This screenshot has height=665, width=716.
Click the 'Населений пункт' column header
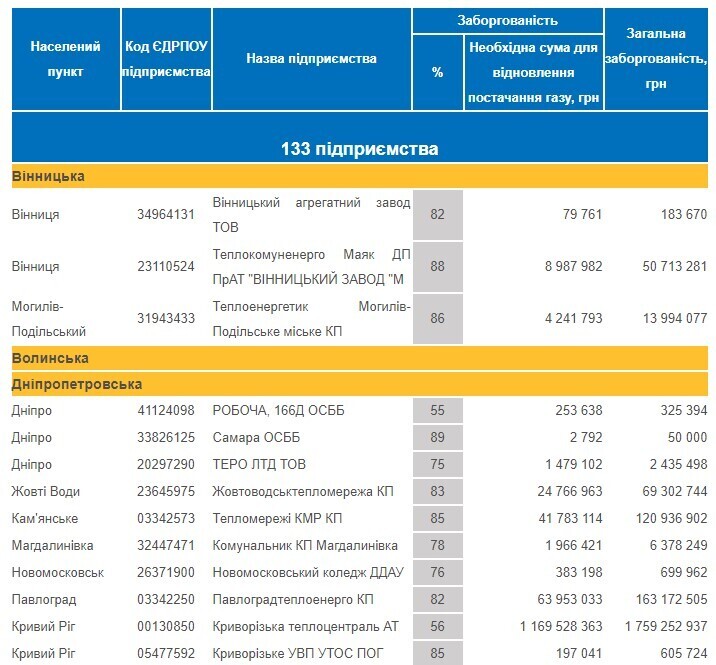(57, 59)
